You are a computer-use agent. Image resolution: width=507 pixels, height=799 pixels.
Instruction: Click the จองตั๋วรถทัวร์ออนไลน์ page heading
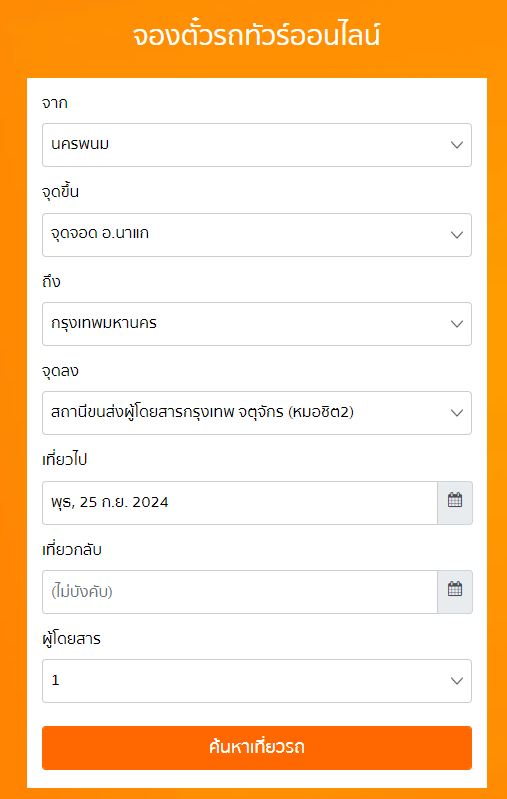pyautogui.click(x=256, y=36)
